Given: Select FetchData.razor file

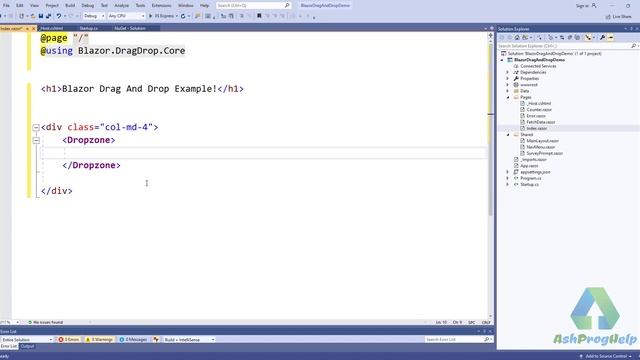Looking at the screenshot, I should click(540, 122).
